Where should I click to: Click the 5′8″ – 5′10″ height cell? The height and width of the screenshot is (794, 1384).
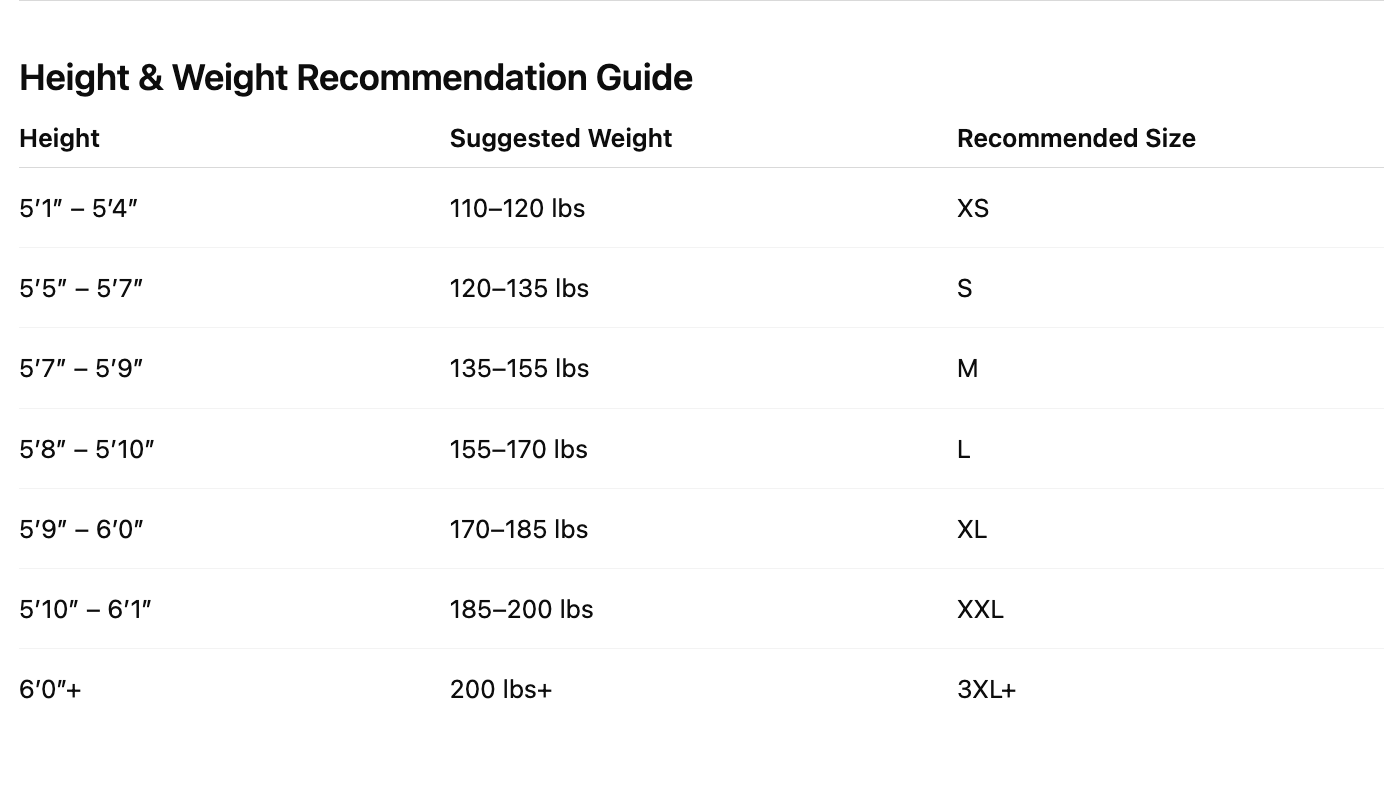87,449
